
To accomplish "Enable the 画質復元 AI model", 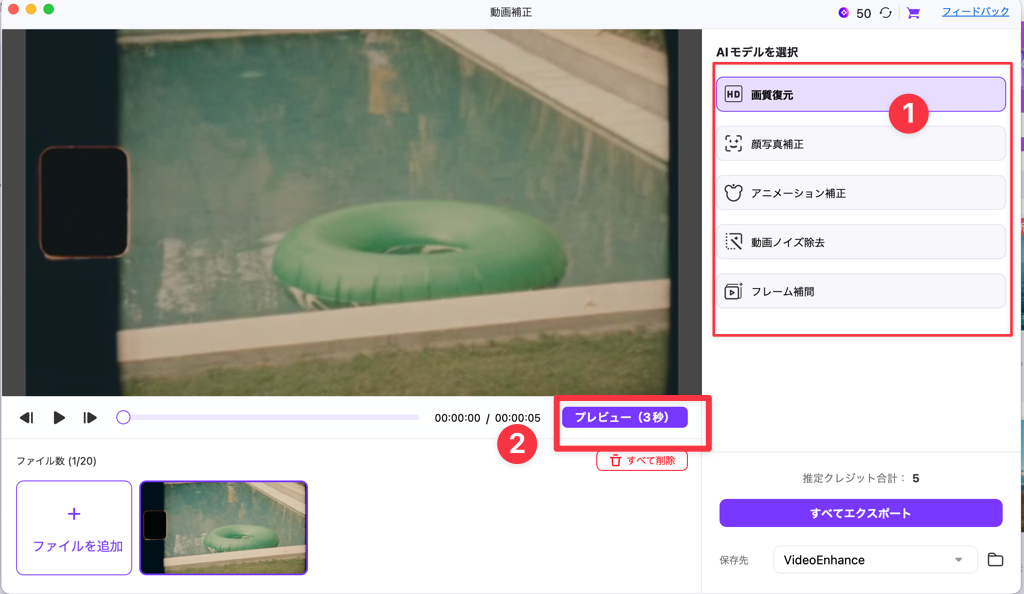I will [860, 94].
